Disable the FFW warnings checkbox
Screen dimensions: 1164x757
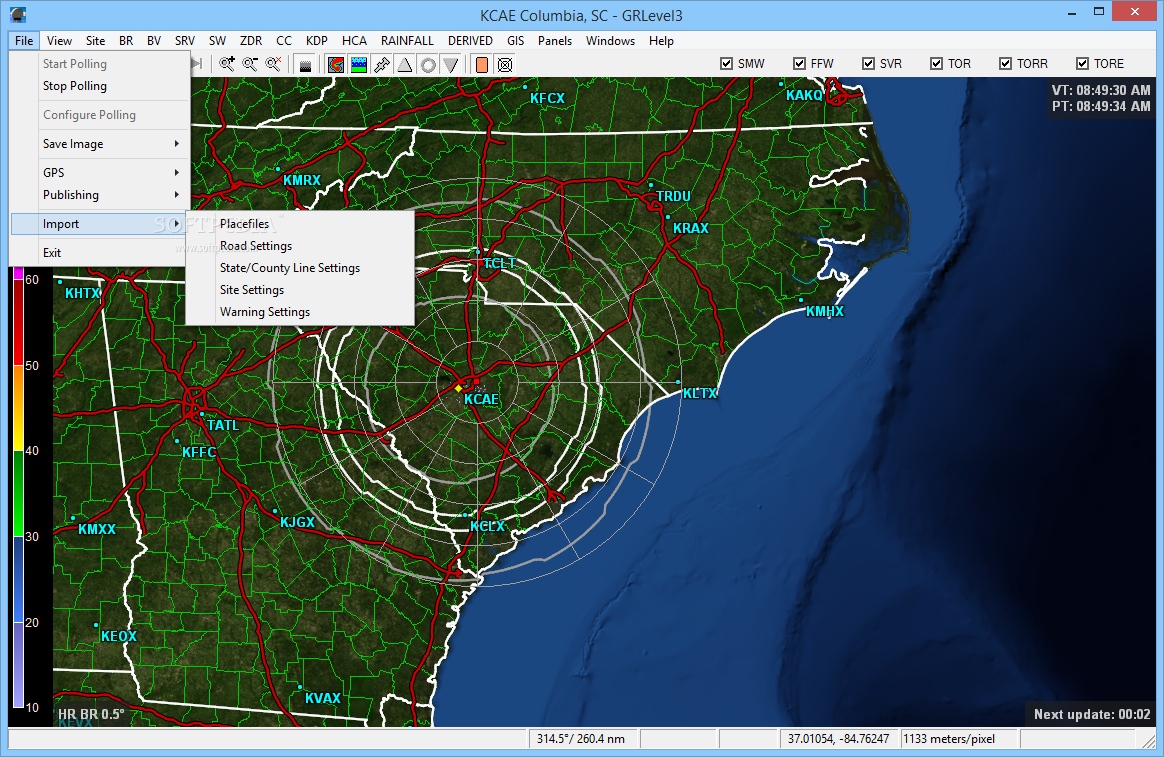pos(800,64)
